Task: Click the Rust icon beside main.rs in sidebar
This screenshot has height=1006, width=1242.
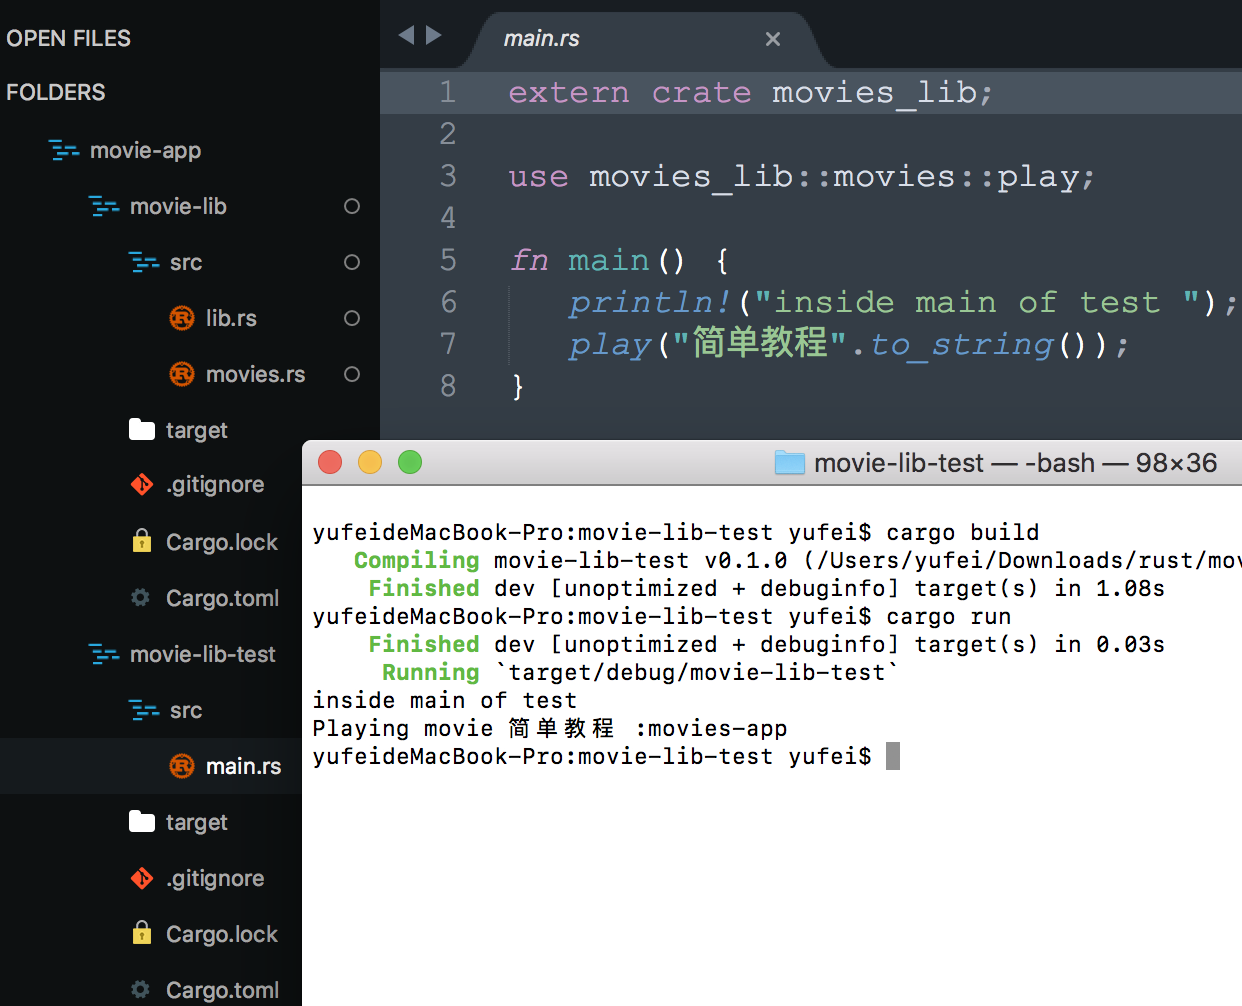Action: [x=182, y=766]
